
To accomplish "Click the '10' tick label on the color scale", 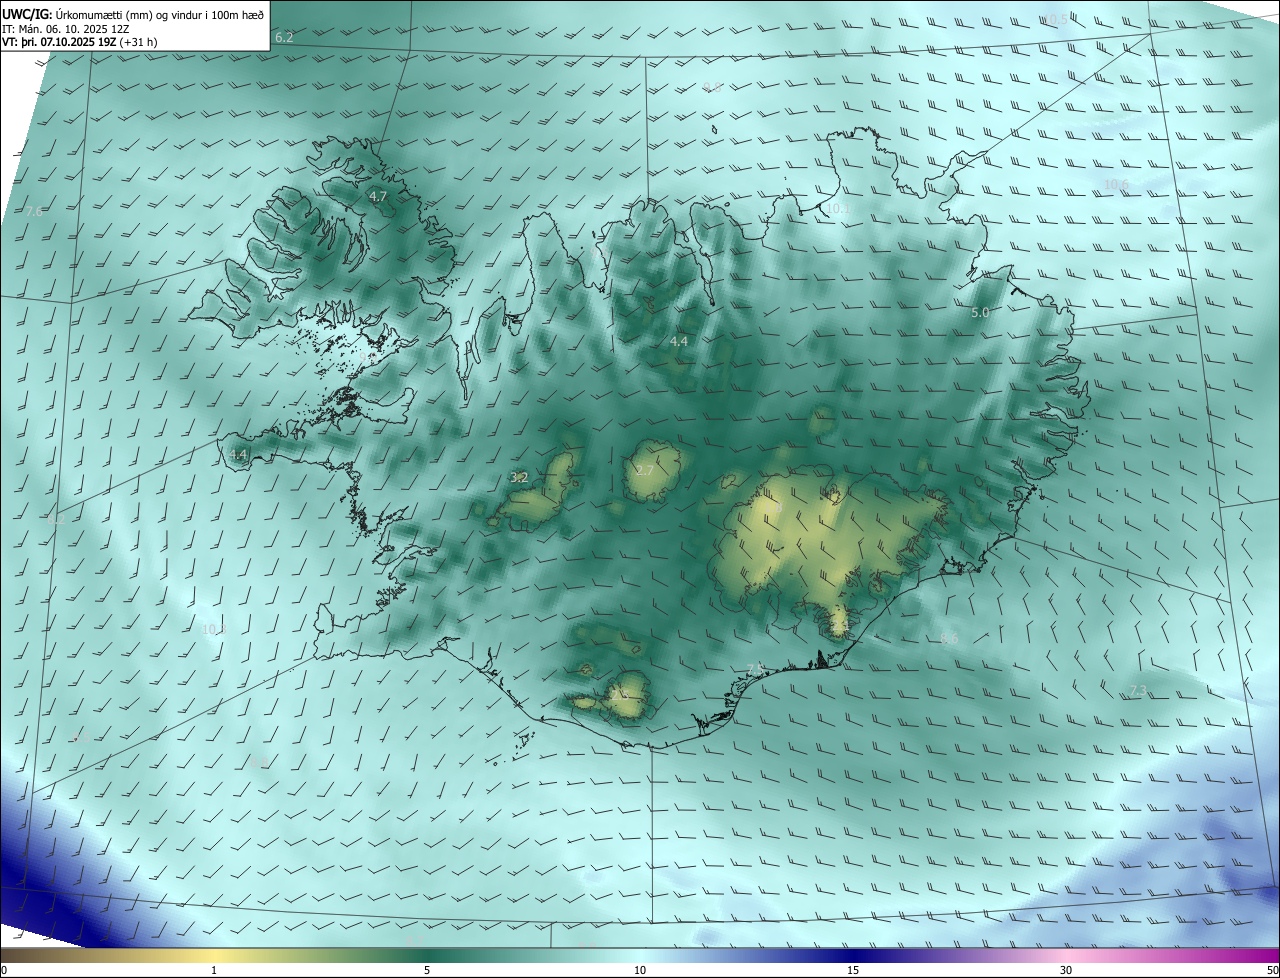I will pyautogui.click(x=640, y=970).
